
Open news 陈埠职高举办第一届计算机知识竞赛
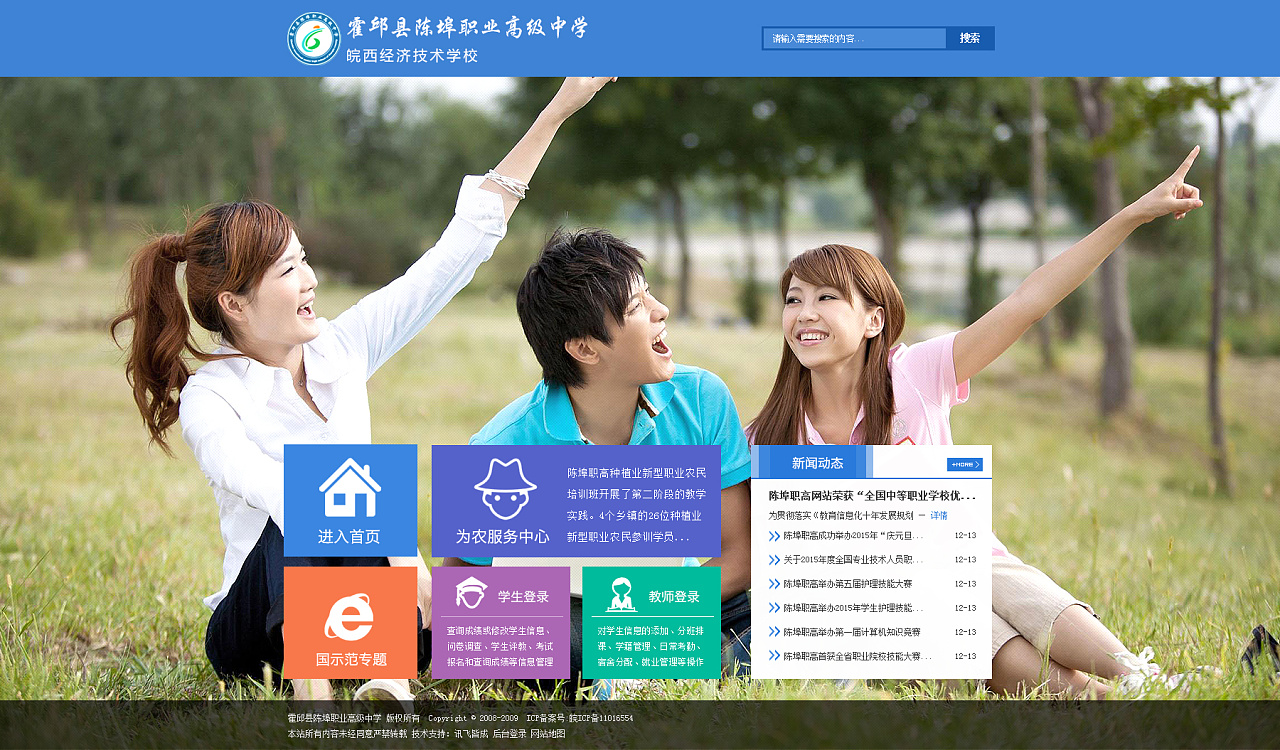(x=852, y=632)
